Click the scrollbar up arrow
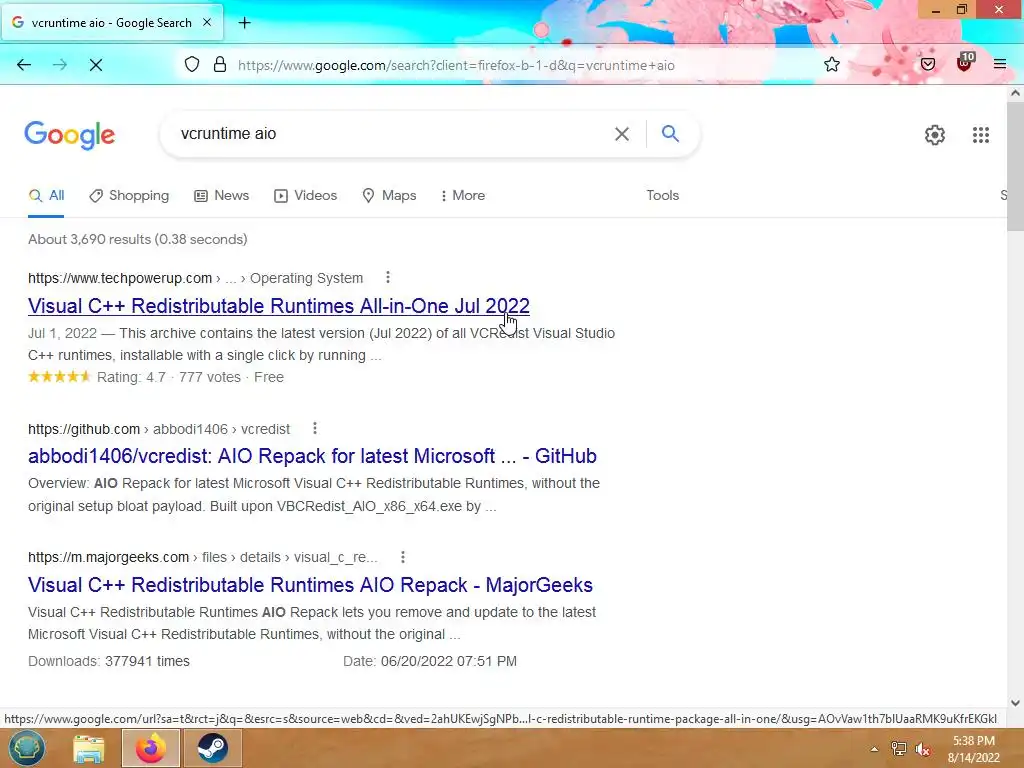Viewport: 1024px width, 768px height. [1015, 93]
